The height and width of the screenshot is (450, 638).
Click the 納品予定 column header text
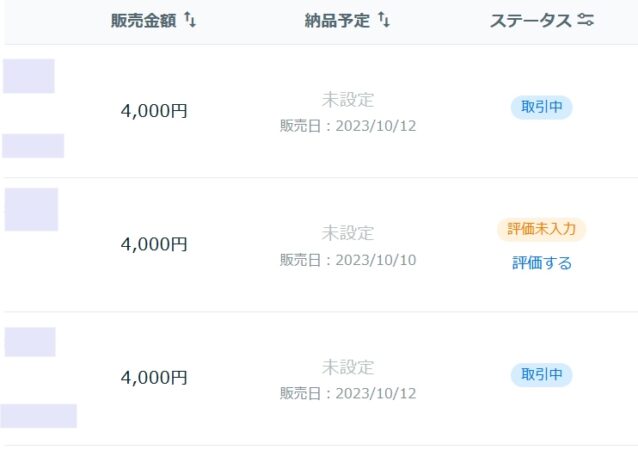(337, 21)
